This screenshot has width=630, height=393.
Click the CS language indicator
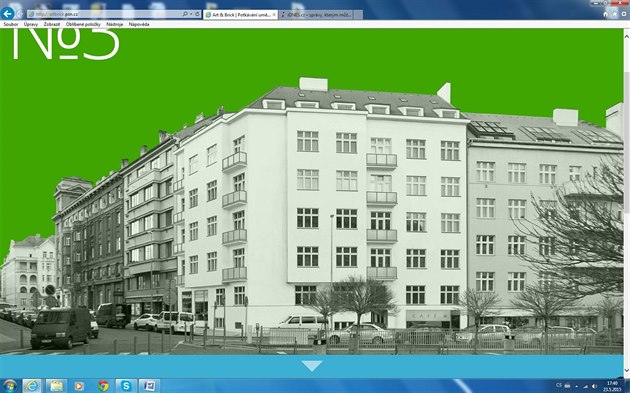pyautogui.click(x=558, y=385)
